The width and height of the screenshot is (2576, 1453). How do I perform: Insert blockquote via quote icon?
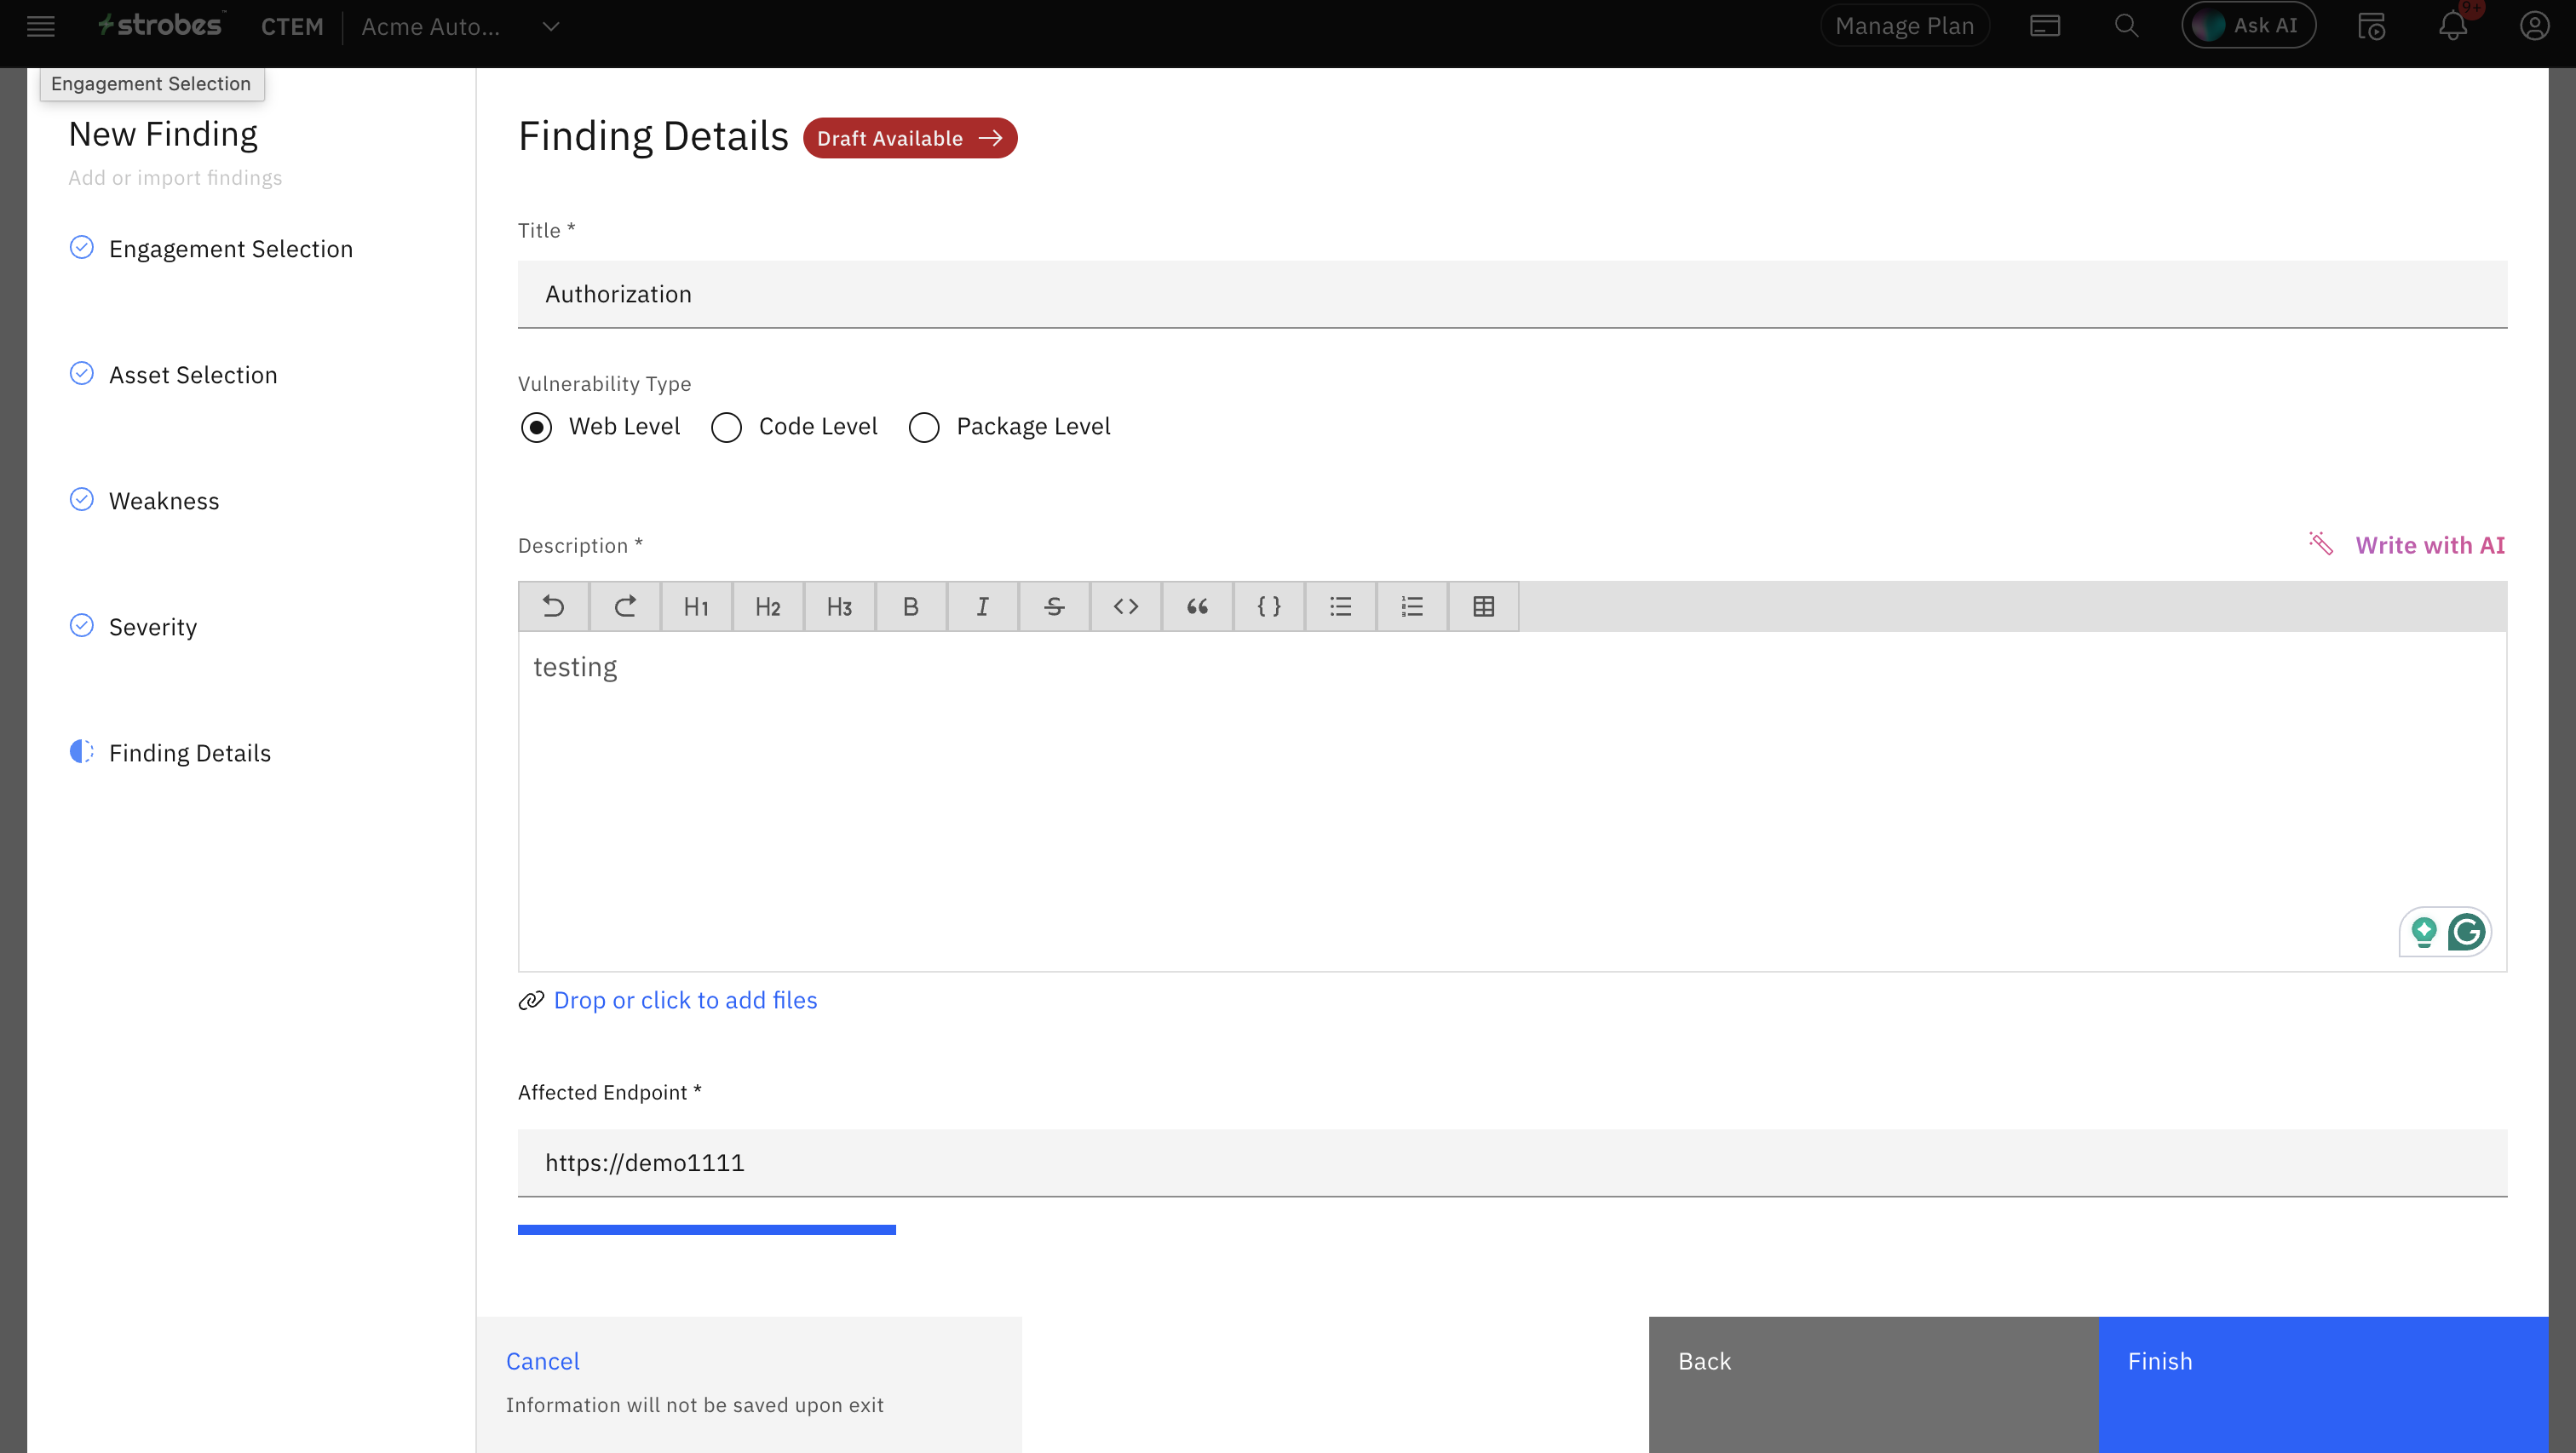coord(1197,606)
